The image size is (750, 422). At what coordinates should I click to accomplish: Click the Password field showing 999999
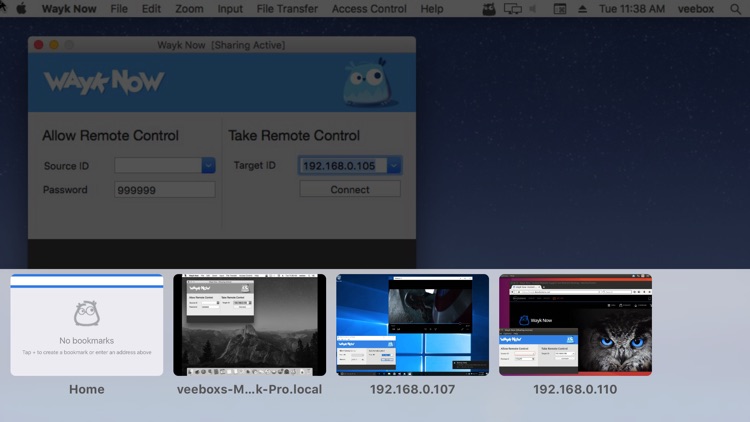pos(165,190)
